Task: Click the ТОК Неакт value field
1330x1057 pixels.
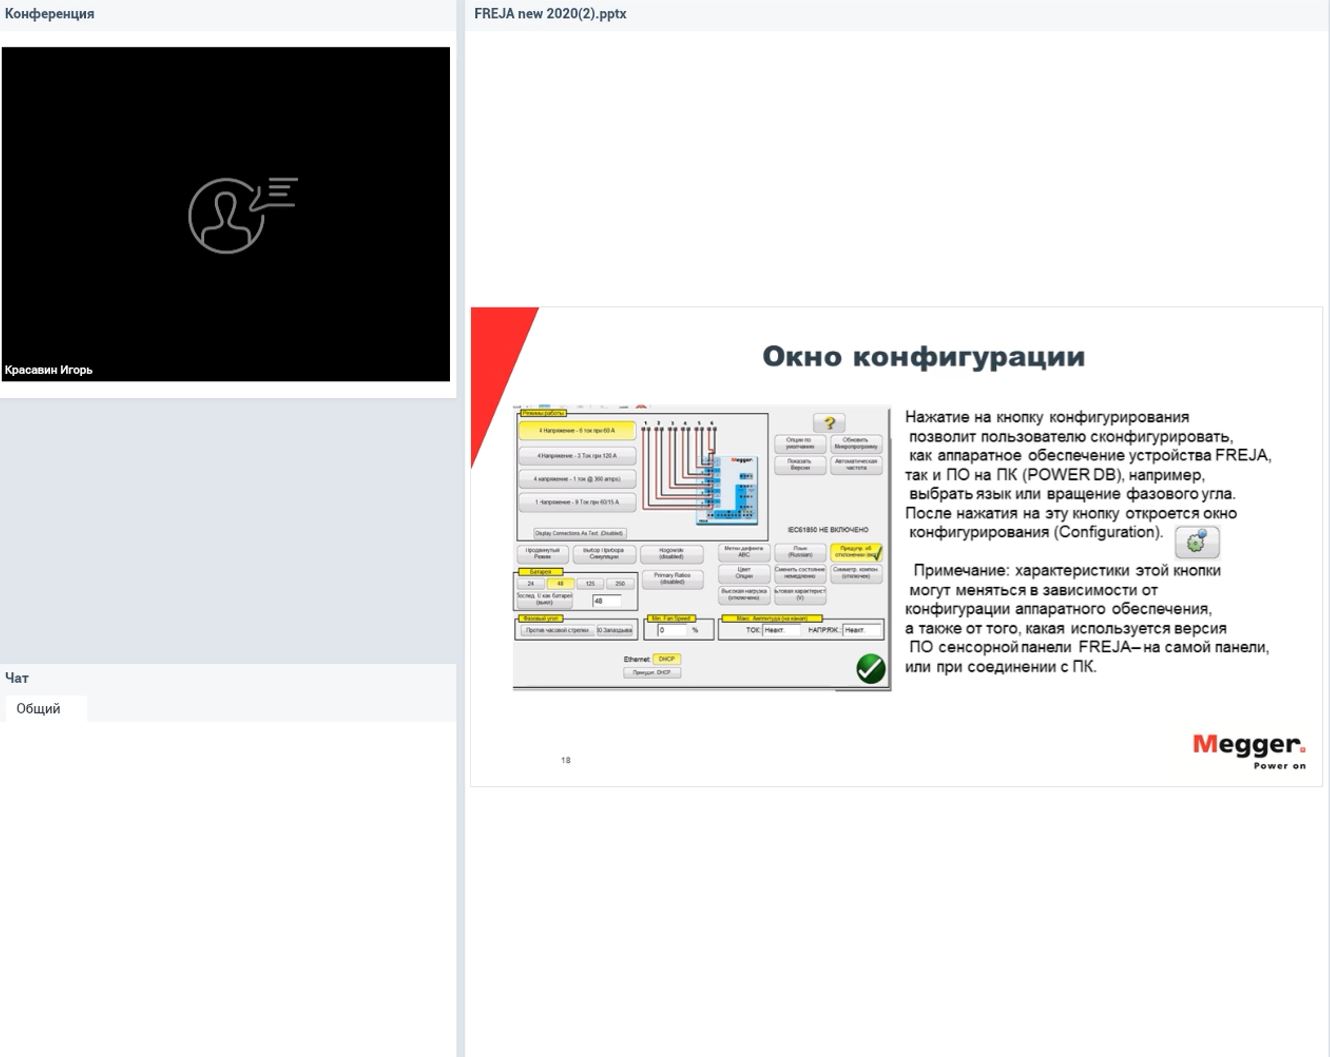Action: pyautogui.click(x=780, y=630)
